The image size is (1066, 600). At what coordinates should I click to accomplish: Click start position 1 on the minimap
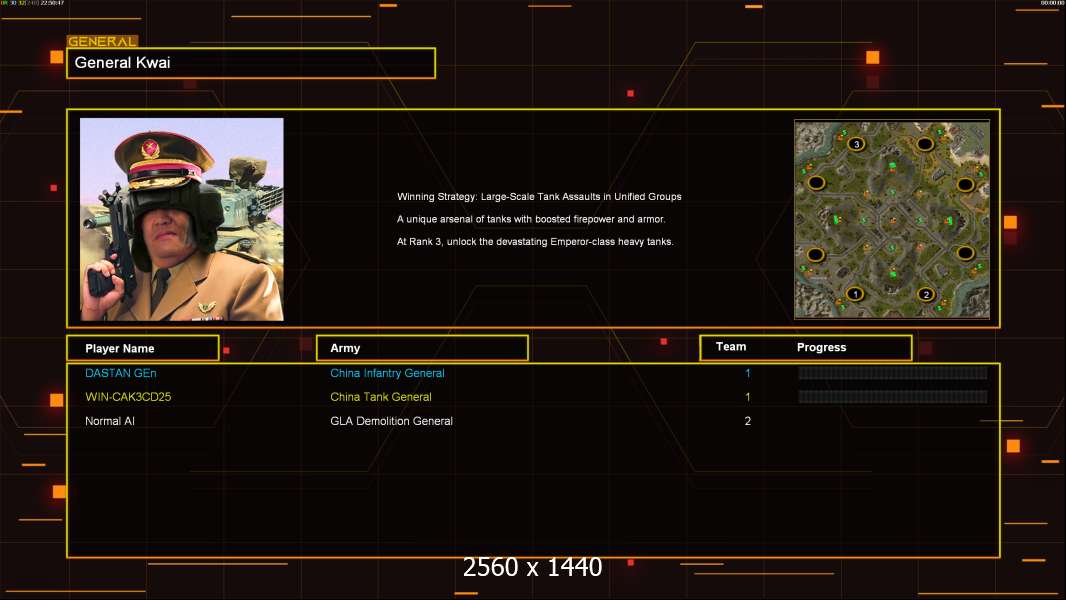[854, 294]
